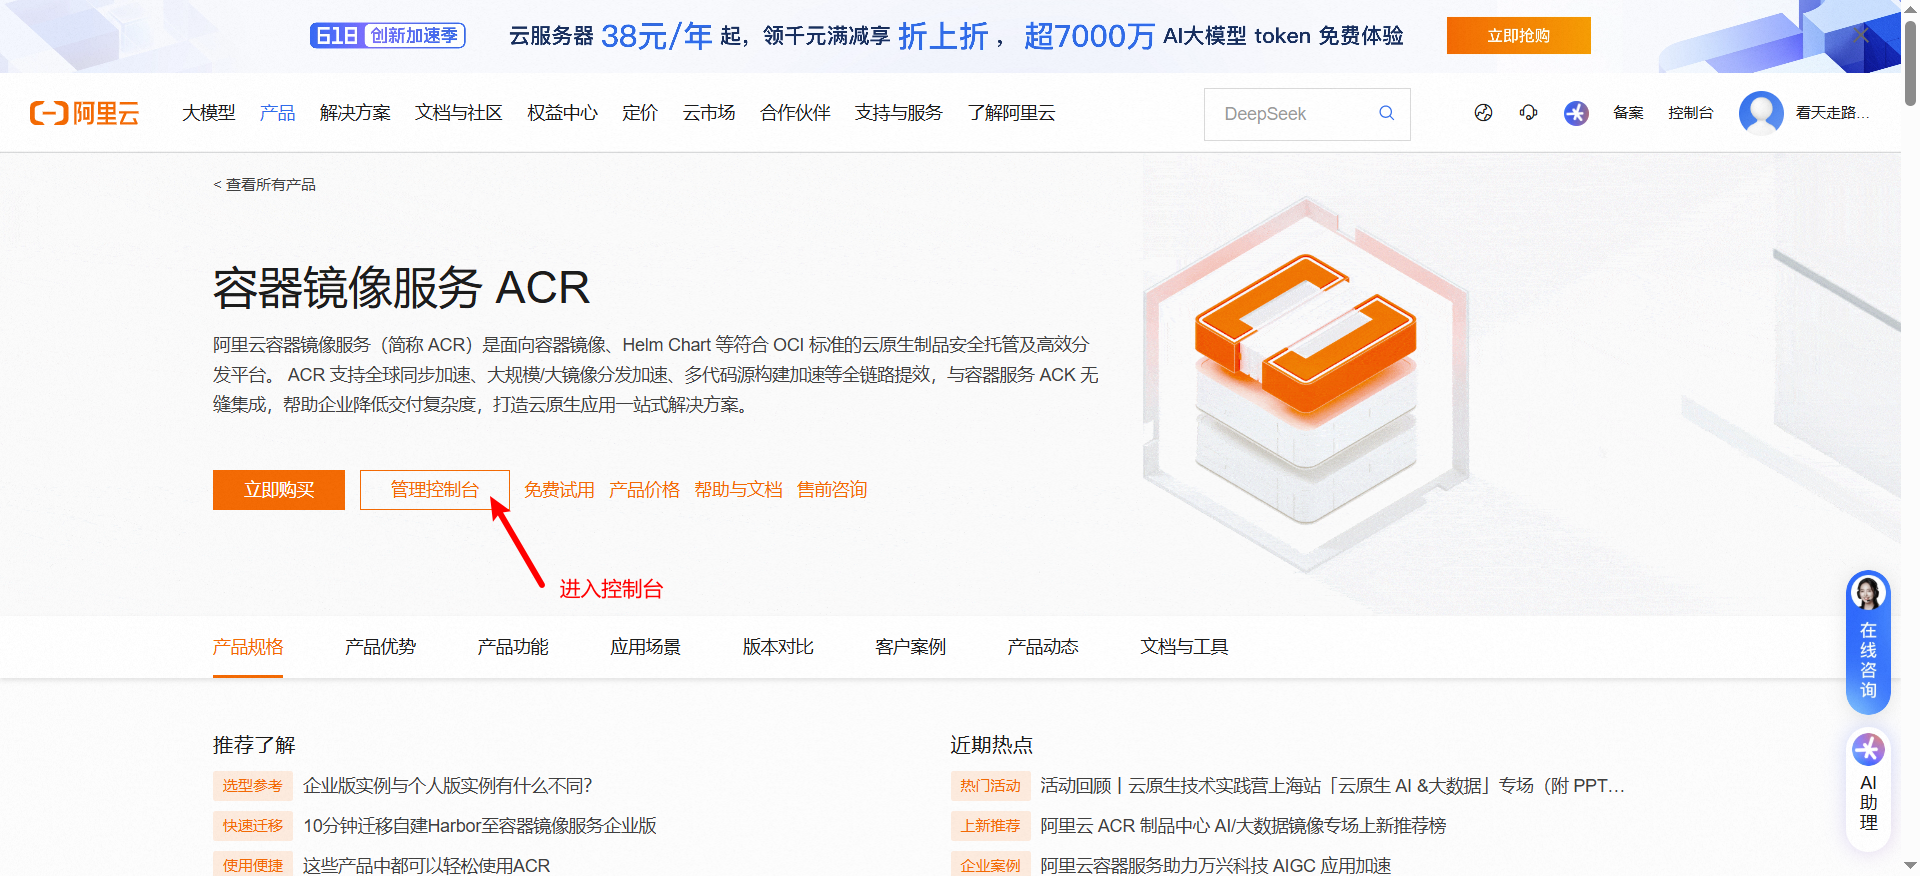Image resolution: width=1920 pixels, height=876 pixels.
Task: Open the 权益中心 menu
Action: (x=562, y=113)
